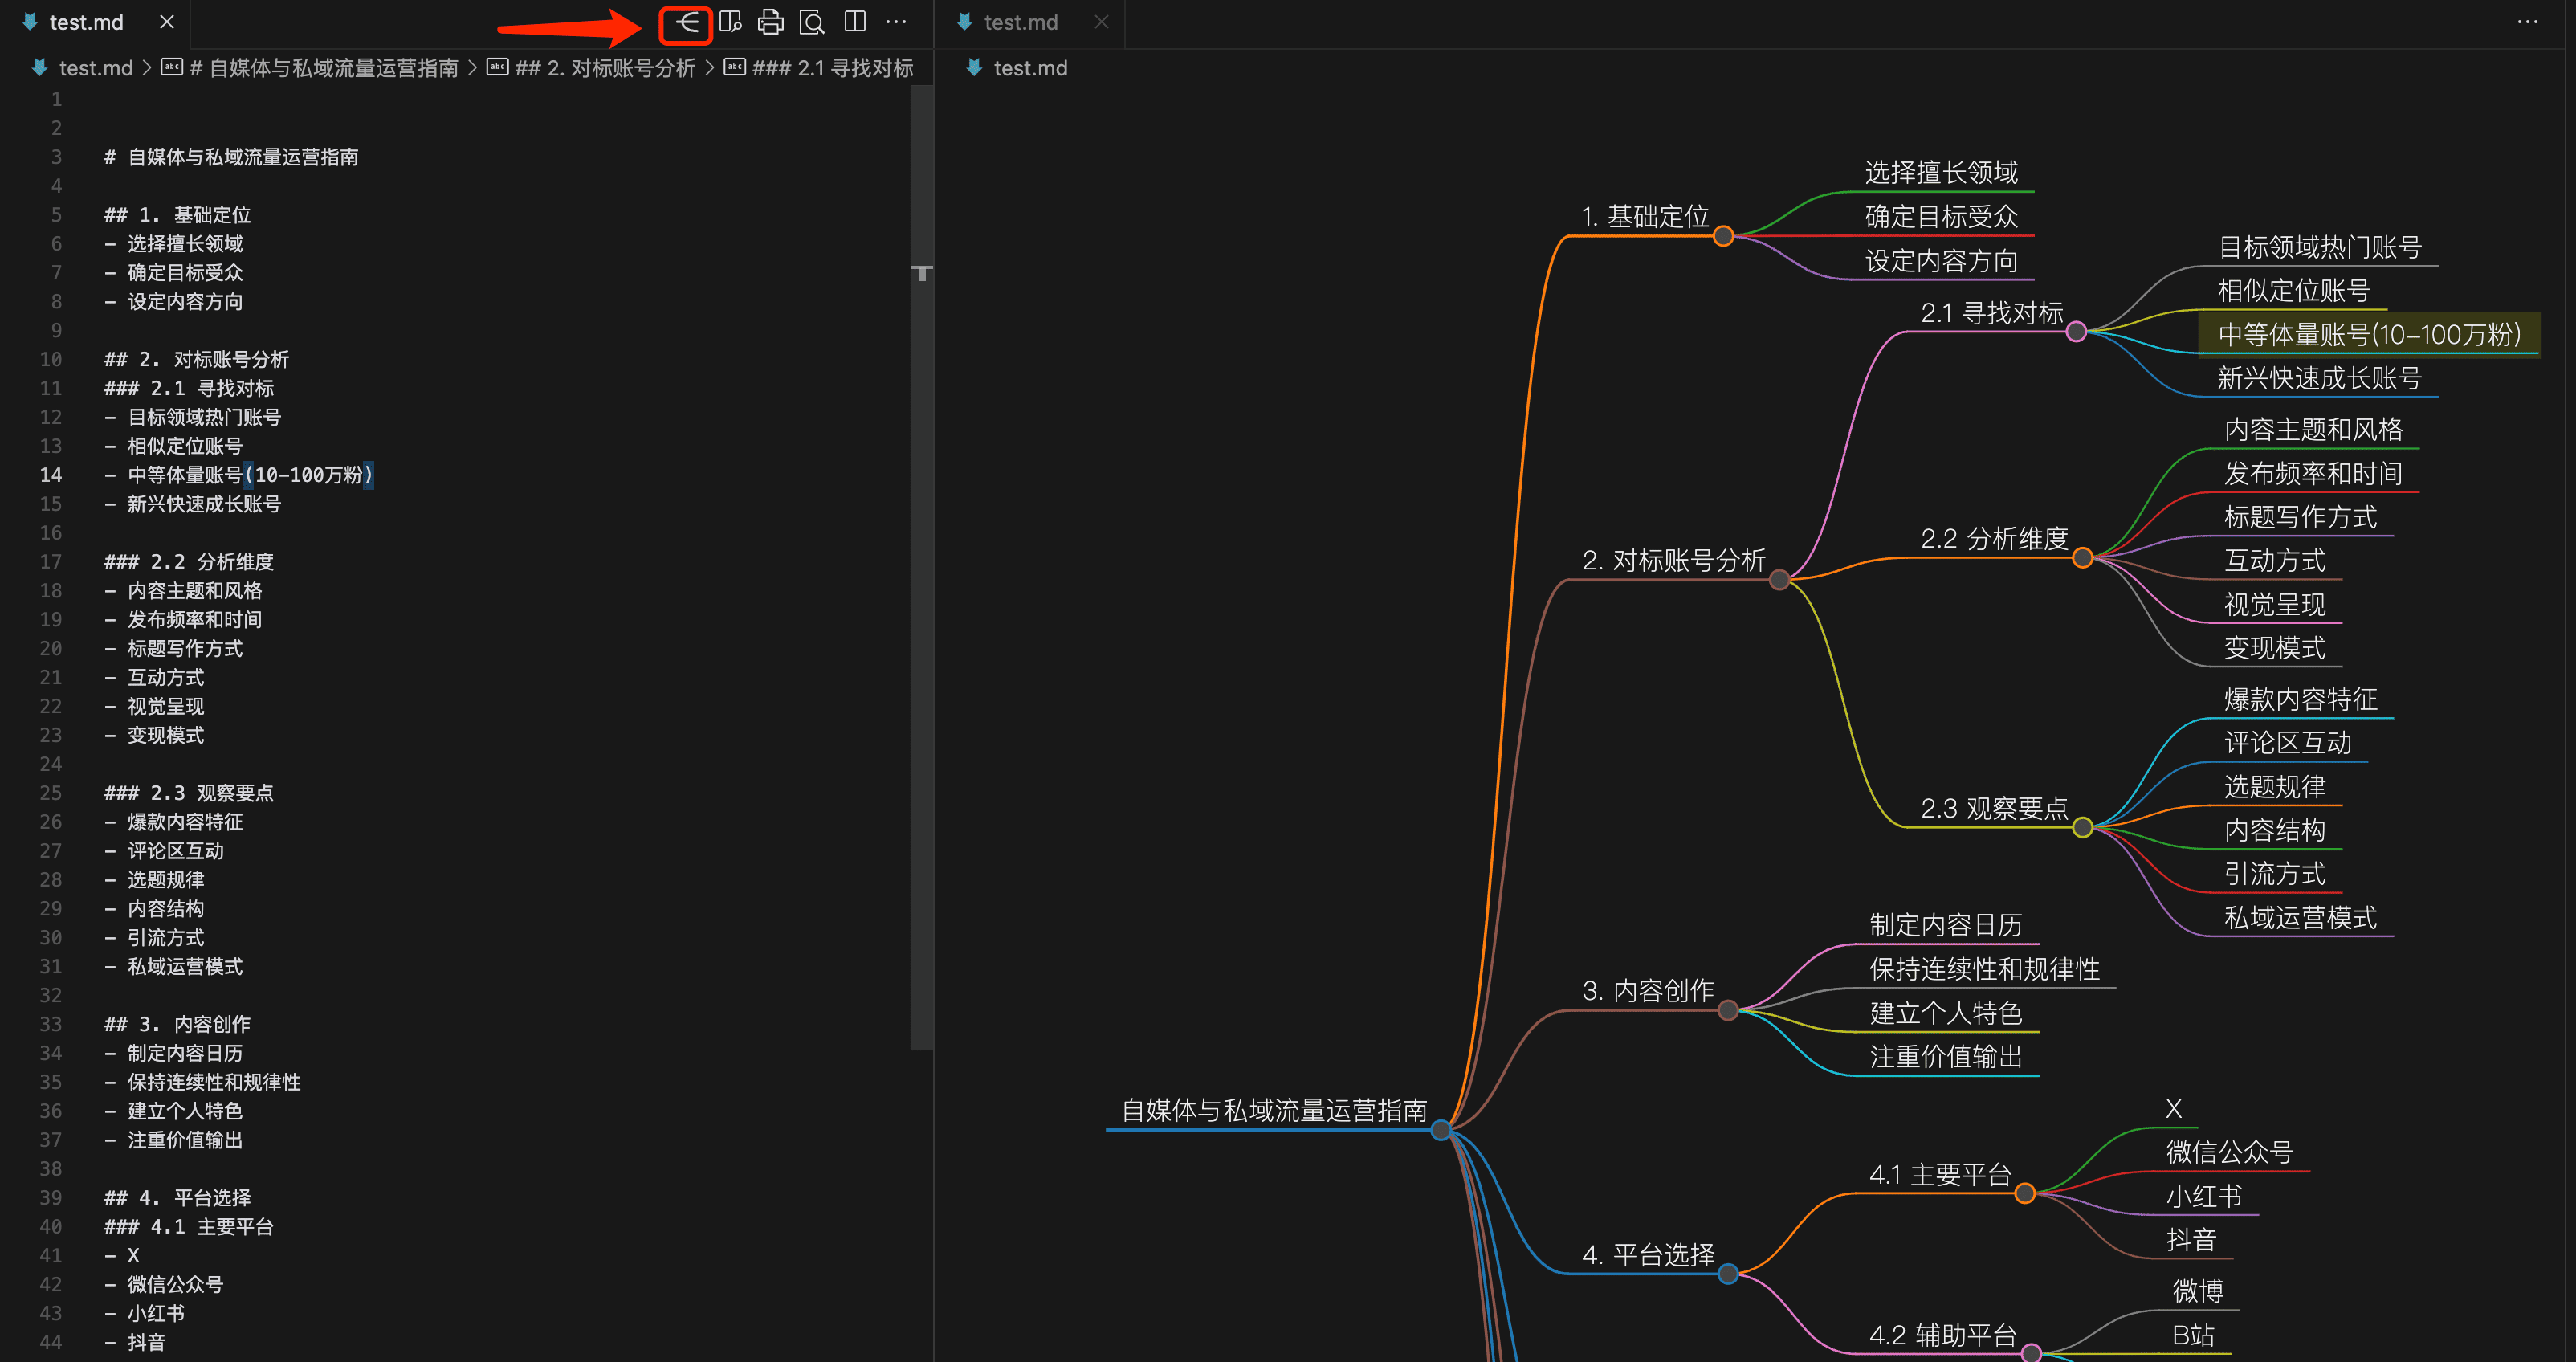Click mindmap leaf '小红书'

pyautogui.click(x=2203, y=1196)
